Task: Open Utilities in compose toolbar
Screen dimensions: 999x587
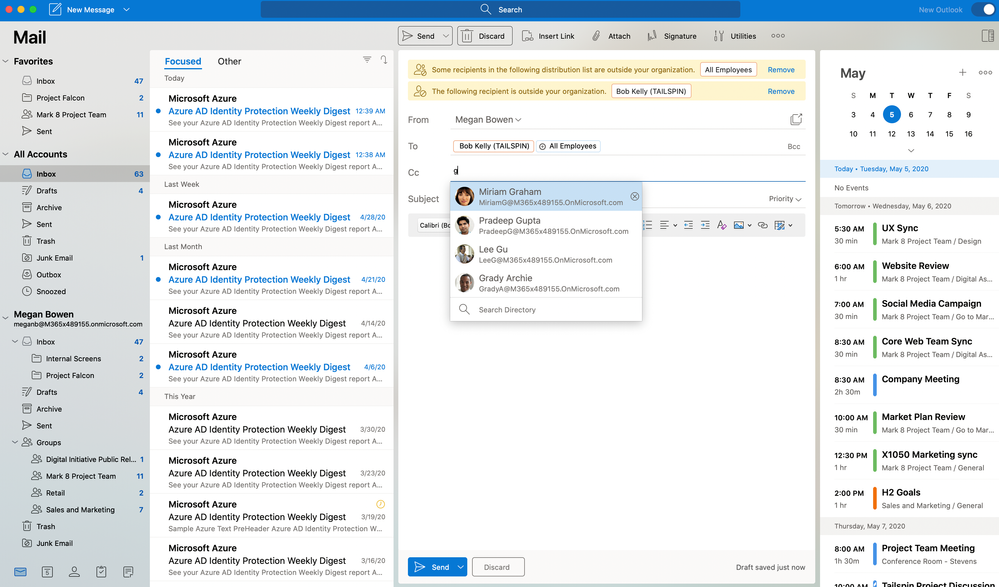Action: coord(735,36)
